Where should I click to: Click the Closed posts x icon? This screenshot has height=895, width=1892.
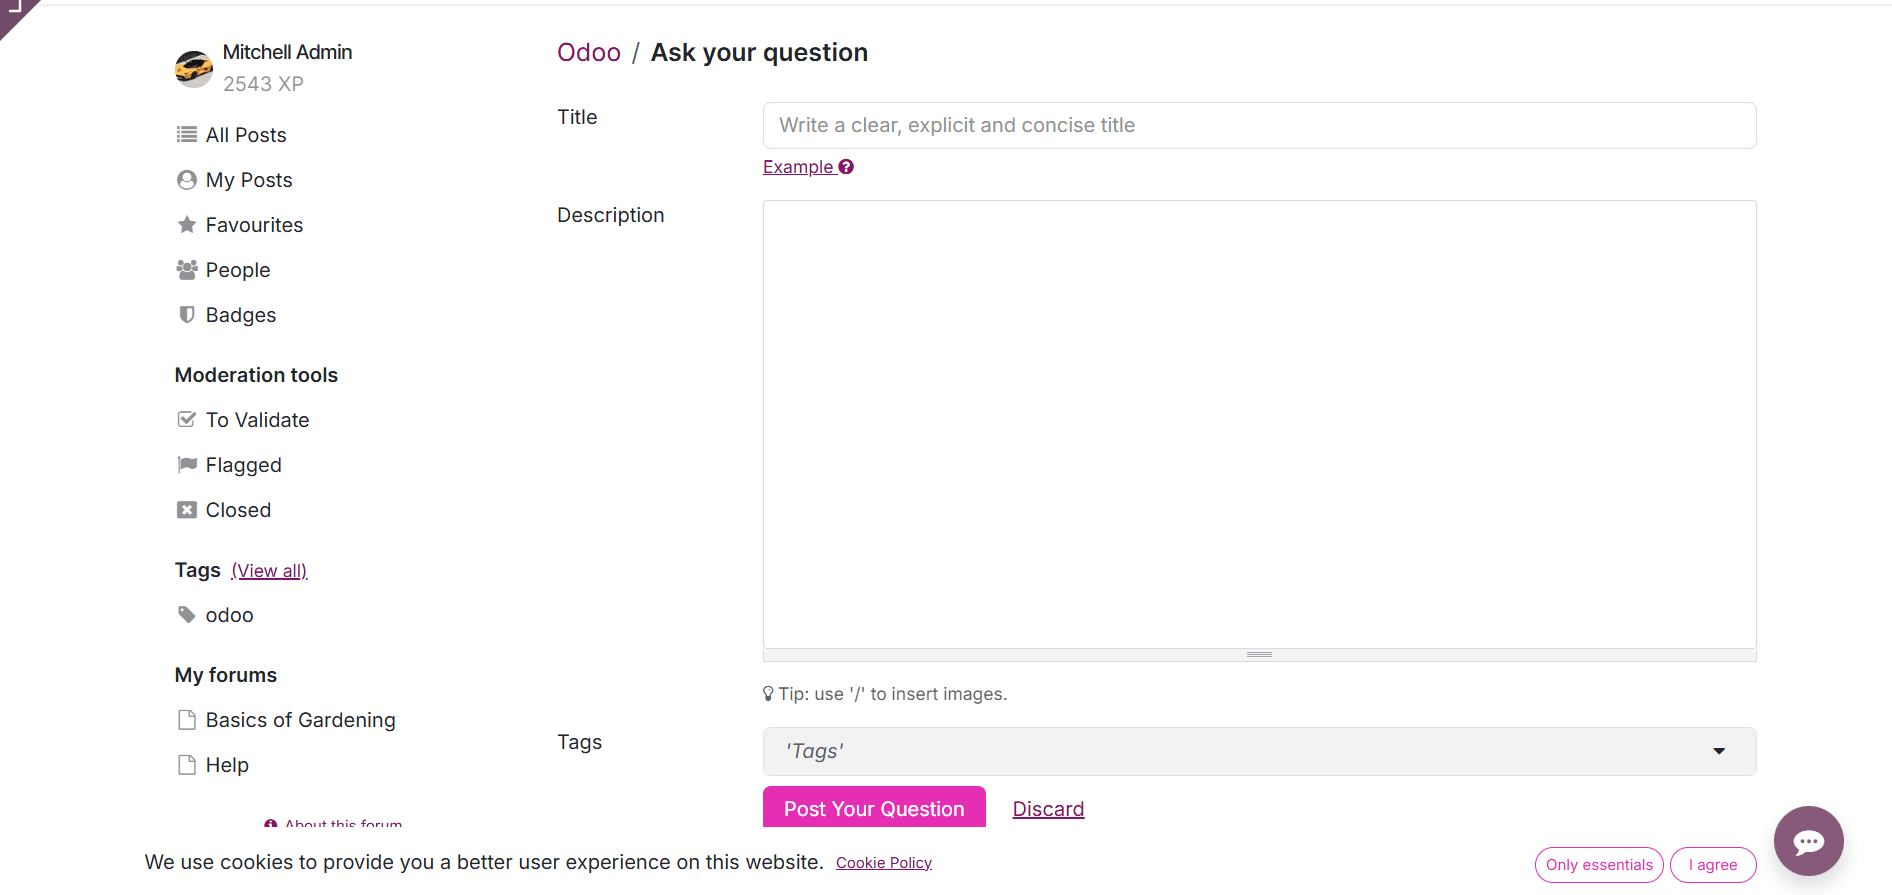(186, 510)
